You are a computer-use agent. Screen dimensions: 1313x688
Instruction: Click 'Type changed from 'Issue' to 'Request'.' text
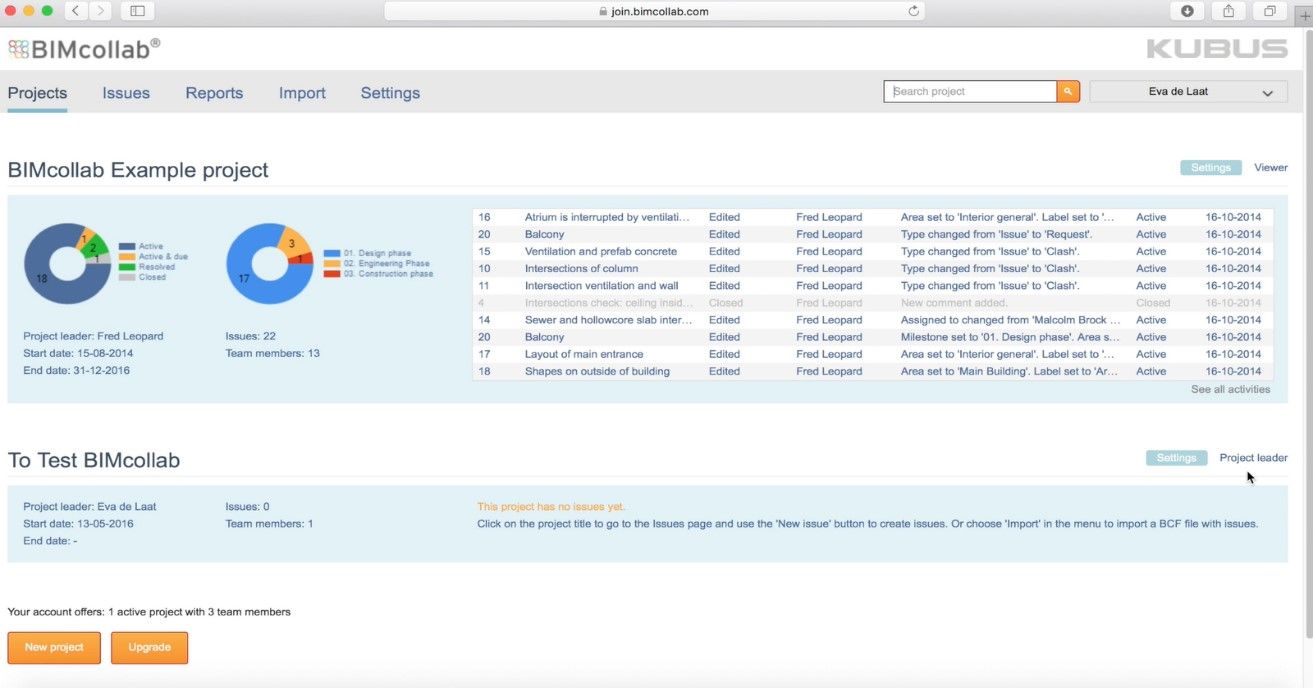tap(996, 234)
